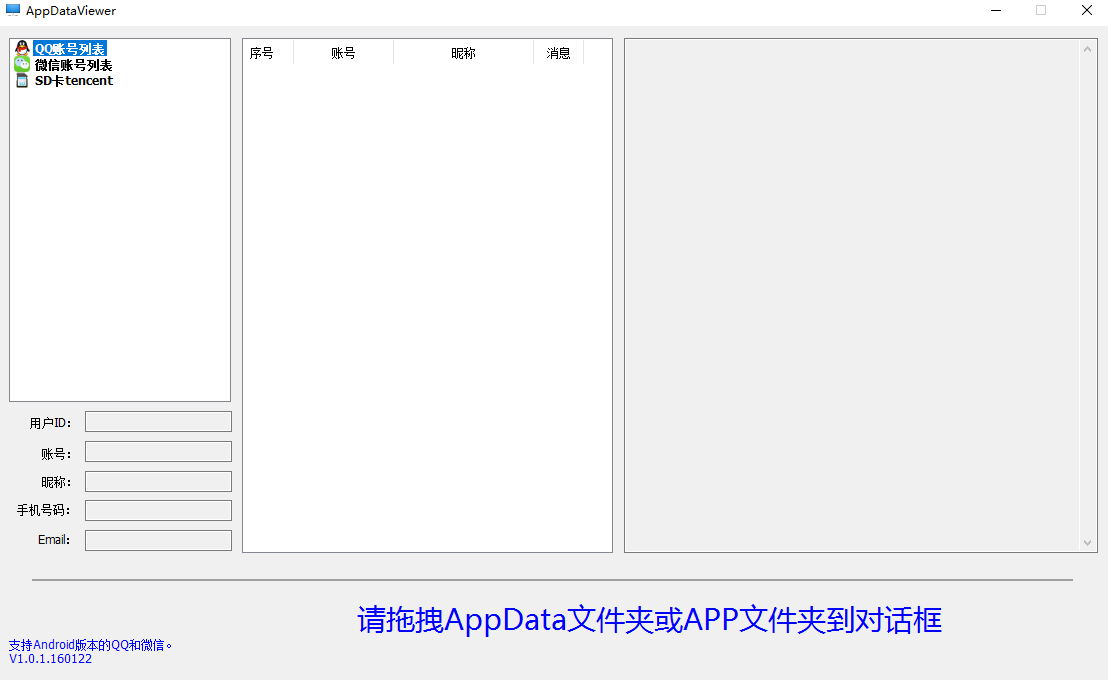Click the WeChat green bubble icon

click(x=22, y=64)
